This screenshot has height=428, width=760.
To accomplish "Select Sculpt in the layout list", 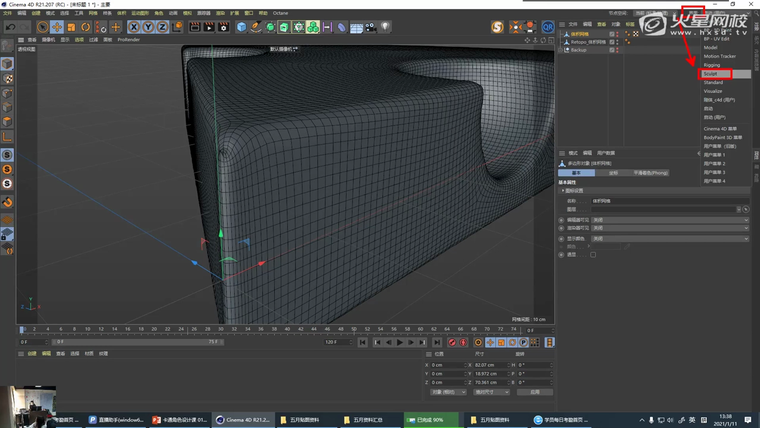I will [711, 74].
